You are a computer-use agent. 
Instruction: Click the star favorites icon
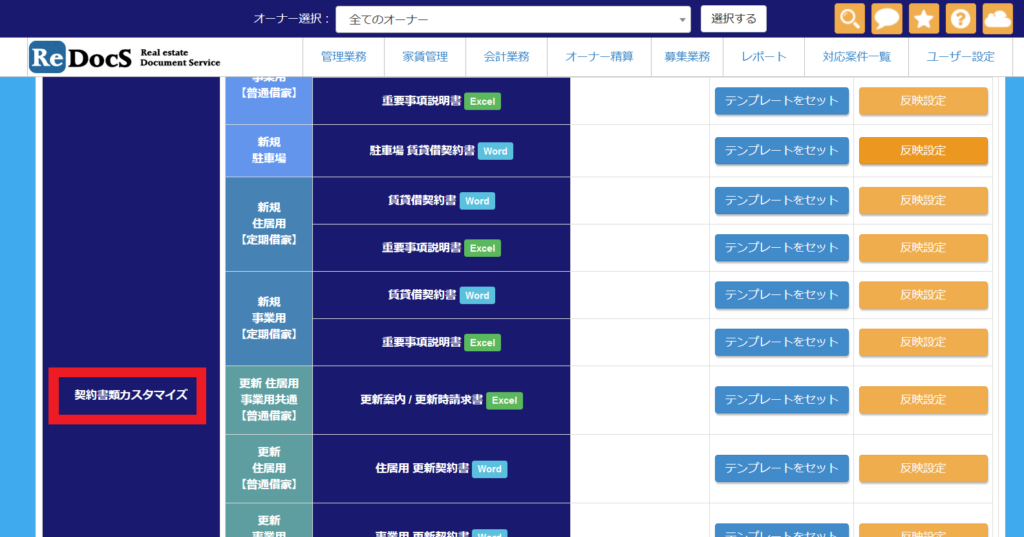[923, 18]
